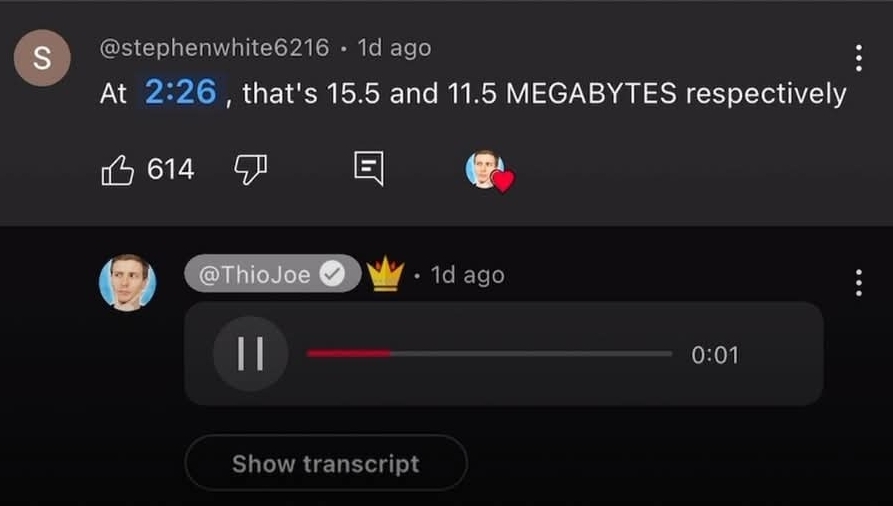Open replies via the comment bubble icon
This screenshot has height=506, width=893.
tap(369, 169)
